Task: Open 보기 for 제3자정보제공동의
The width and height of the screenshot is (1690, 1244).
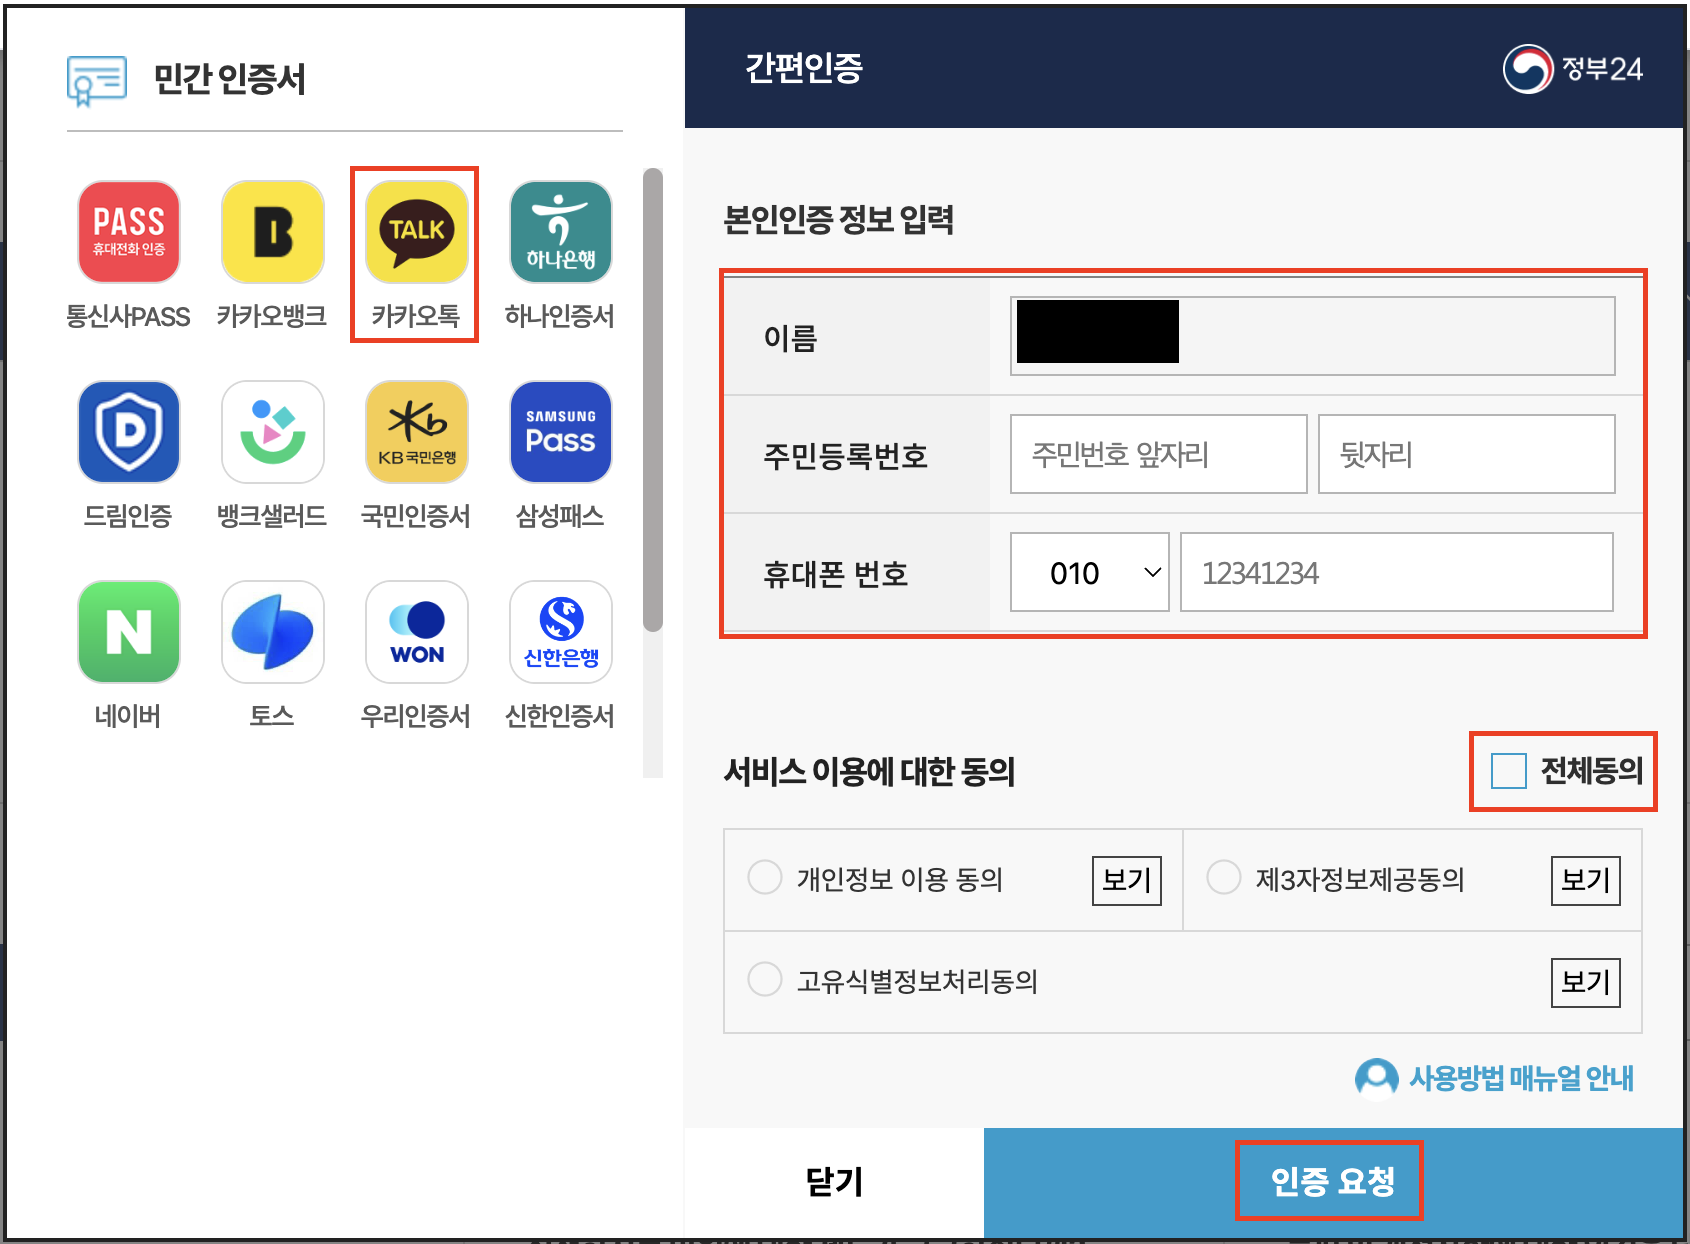Action: (x=1586, y=880)
